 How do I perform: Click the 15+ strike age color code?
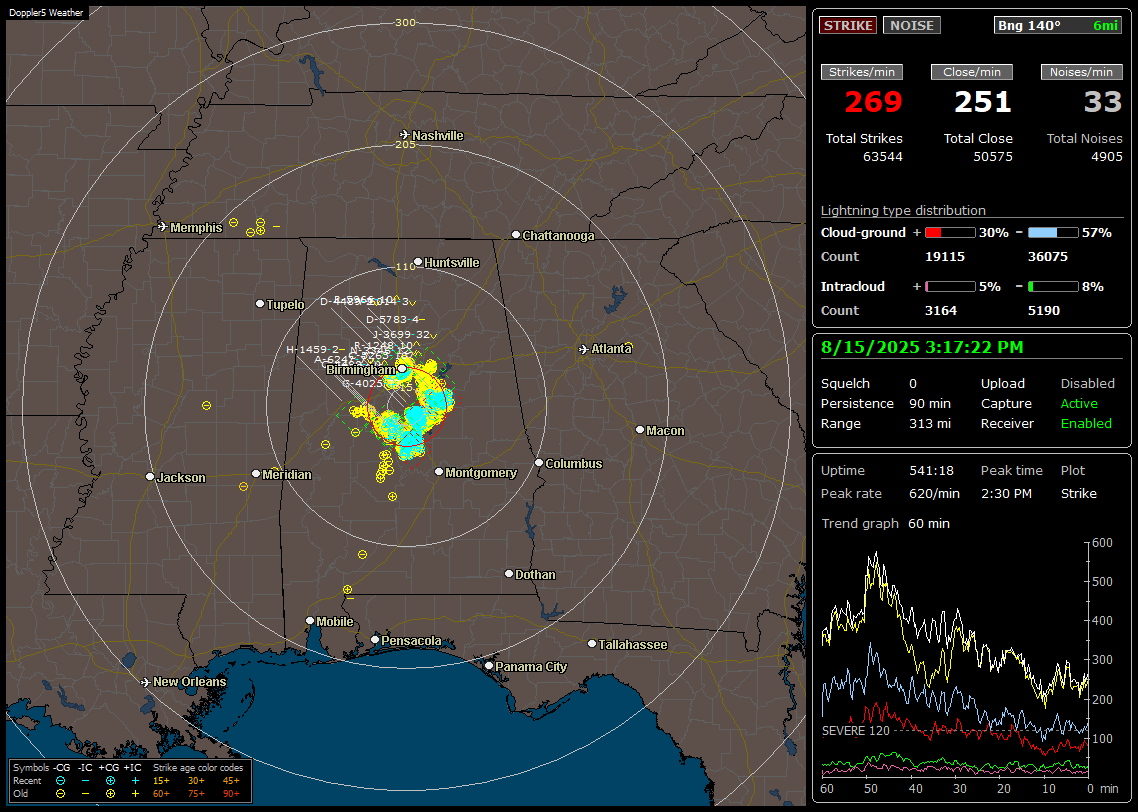pyautogui.click(x=161, y=781)
